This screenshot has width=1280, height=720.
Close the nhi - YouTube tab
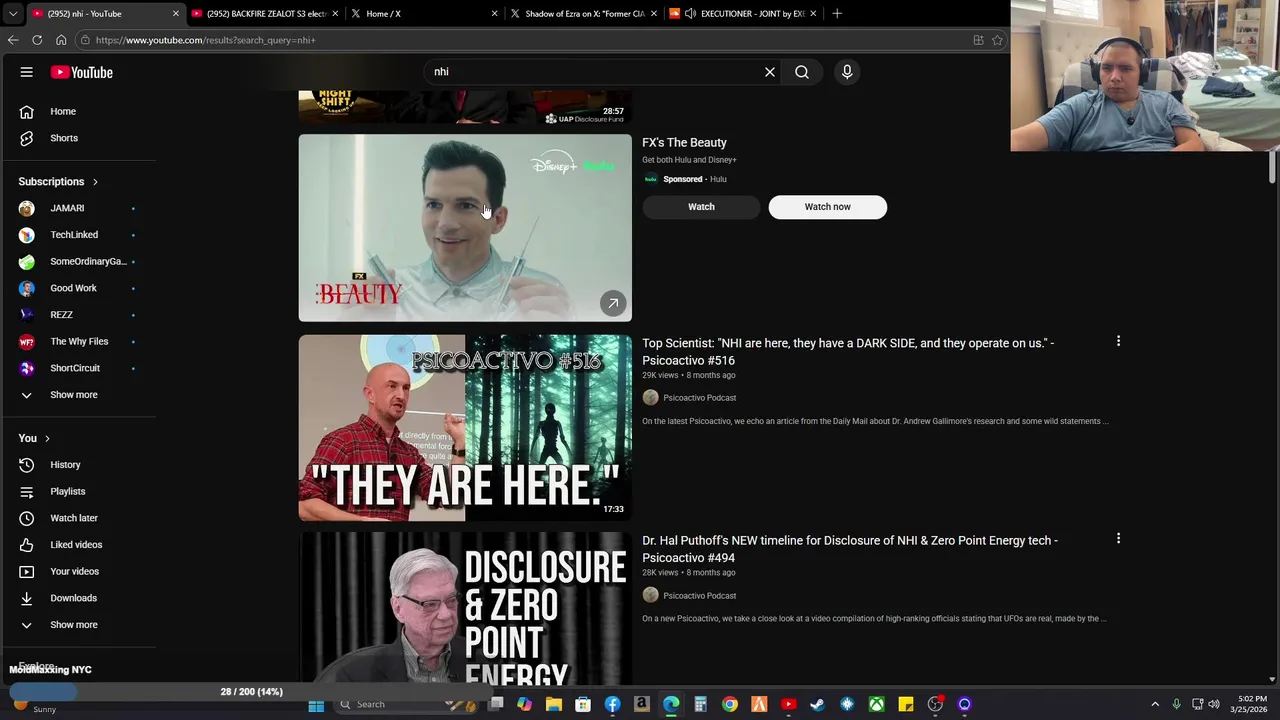coord(176,14)
